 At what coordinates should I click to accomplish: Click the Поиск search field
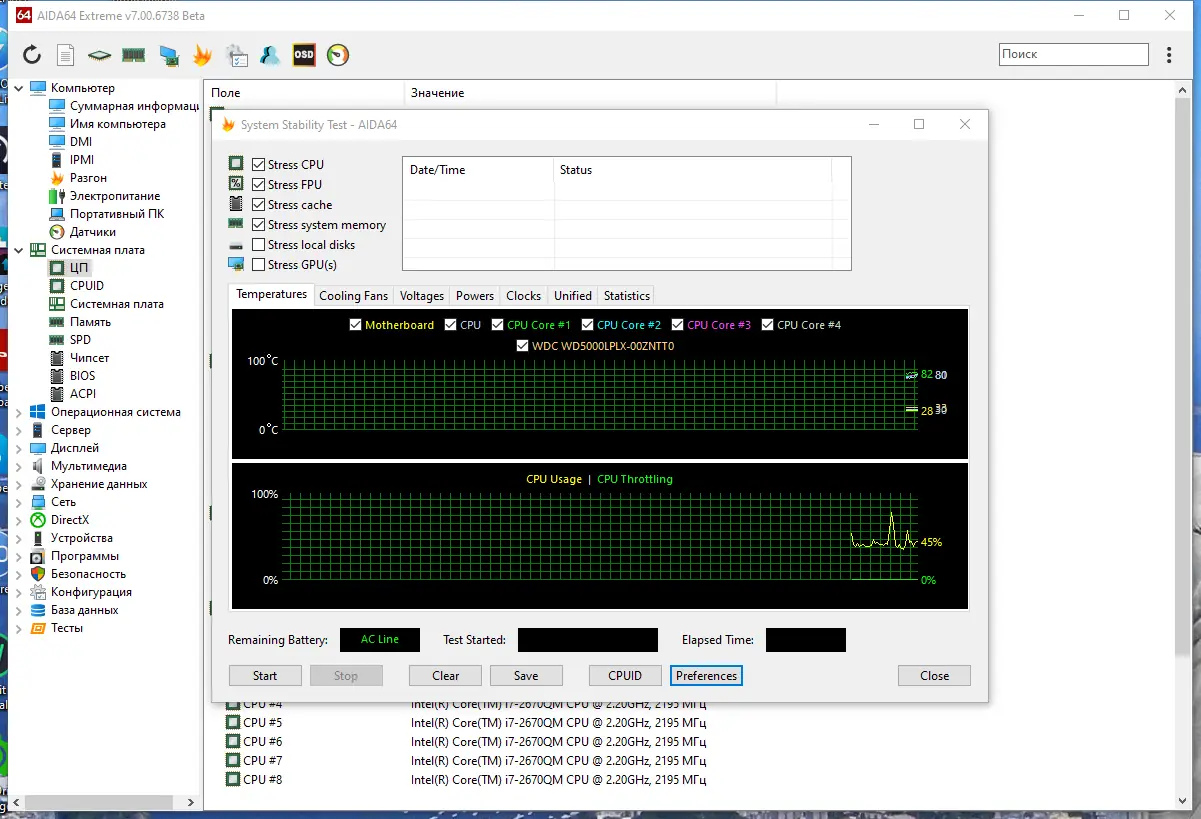[1074, 54]
